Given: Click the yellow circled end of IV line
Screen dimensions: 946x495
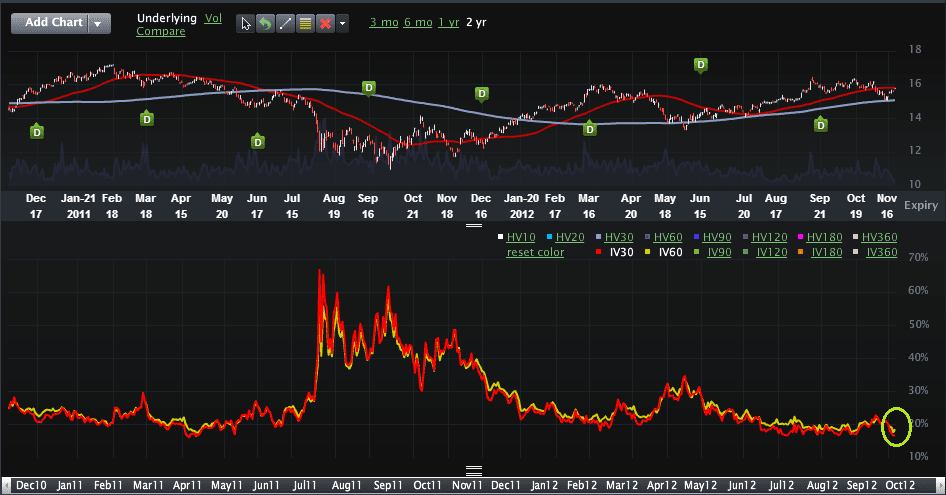Looking at the screenshot, I should click(x=896, y=428).
